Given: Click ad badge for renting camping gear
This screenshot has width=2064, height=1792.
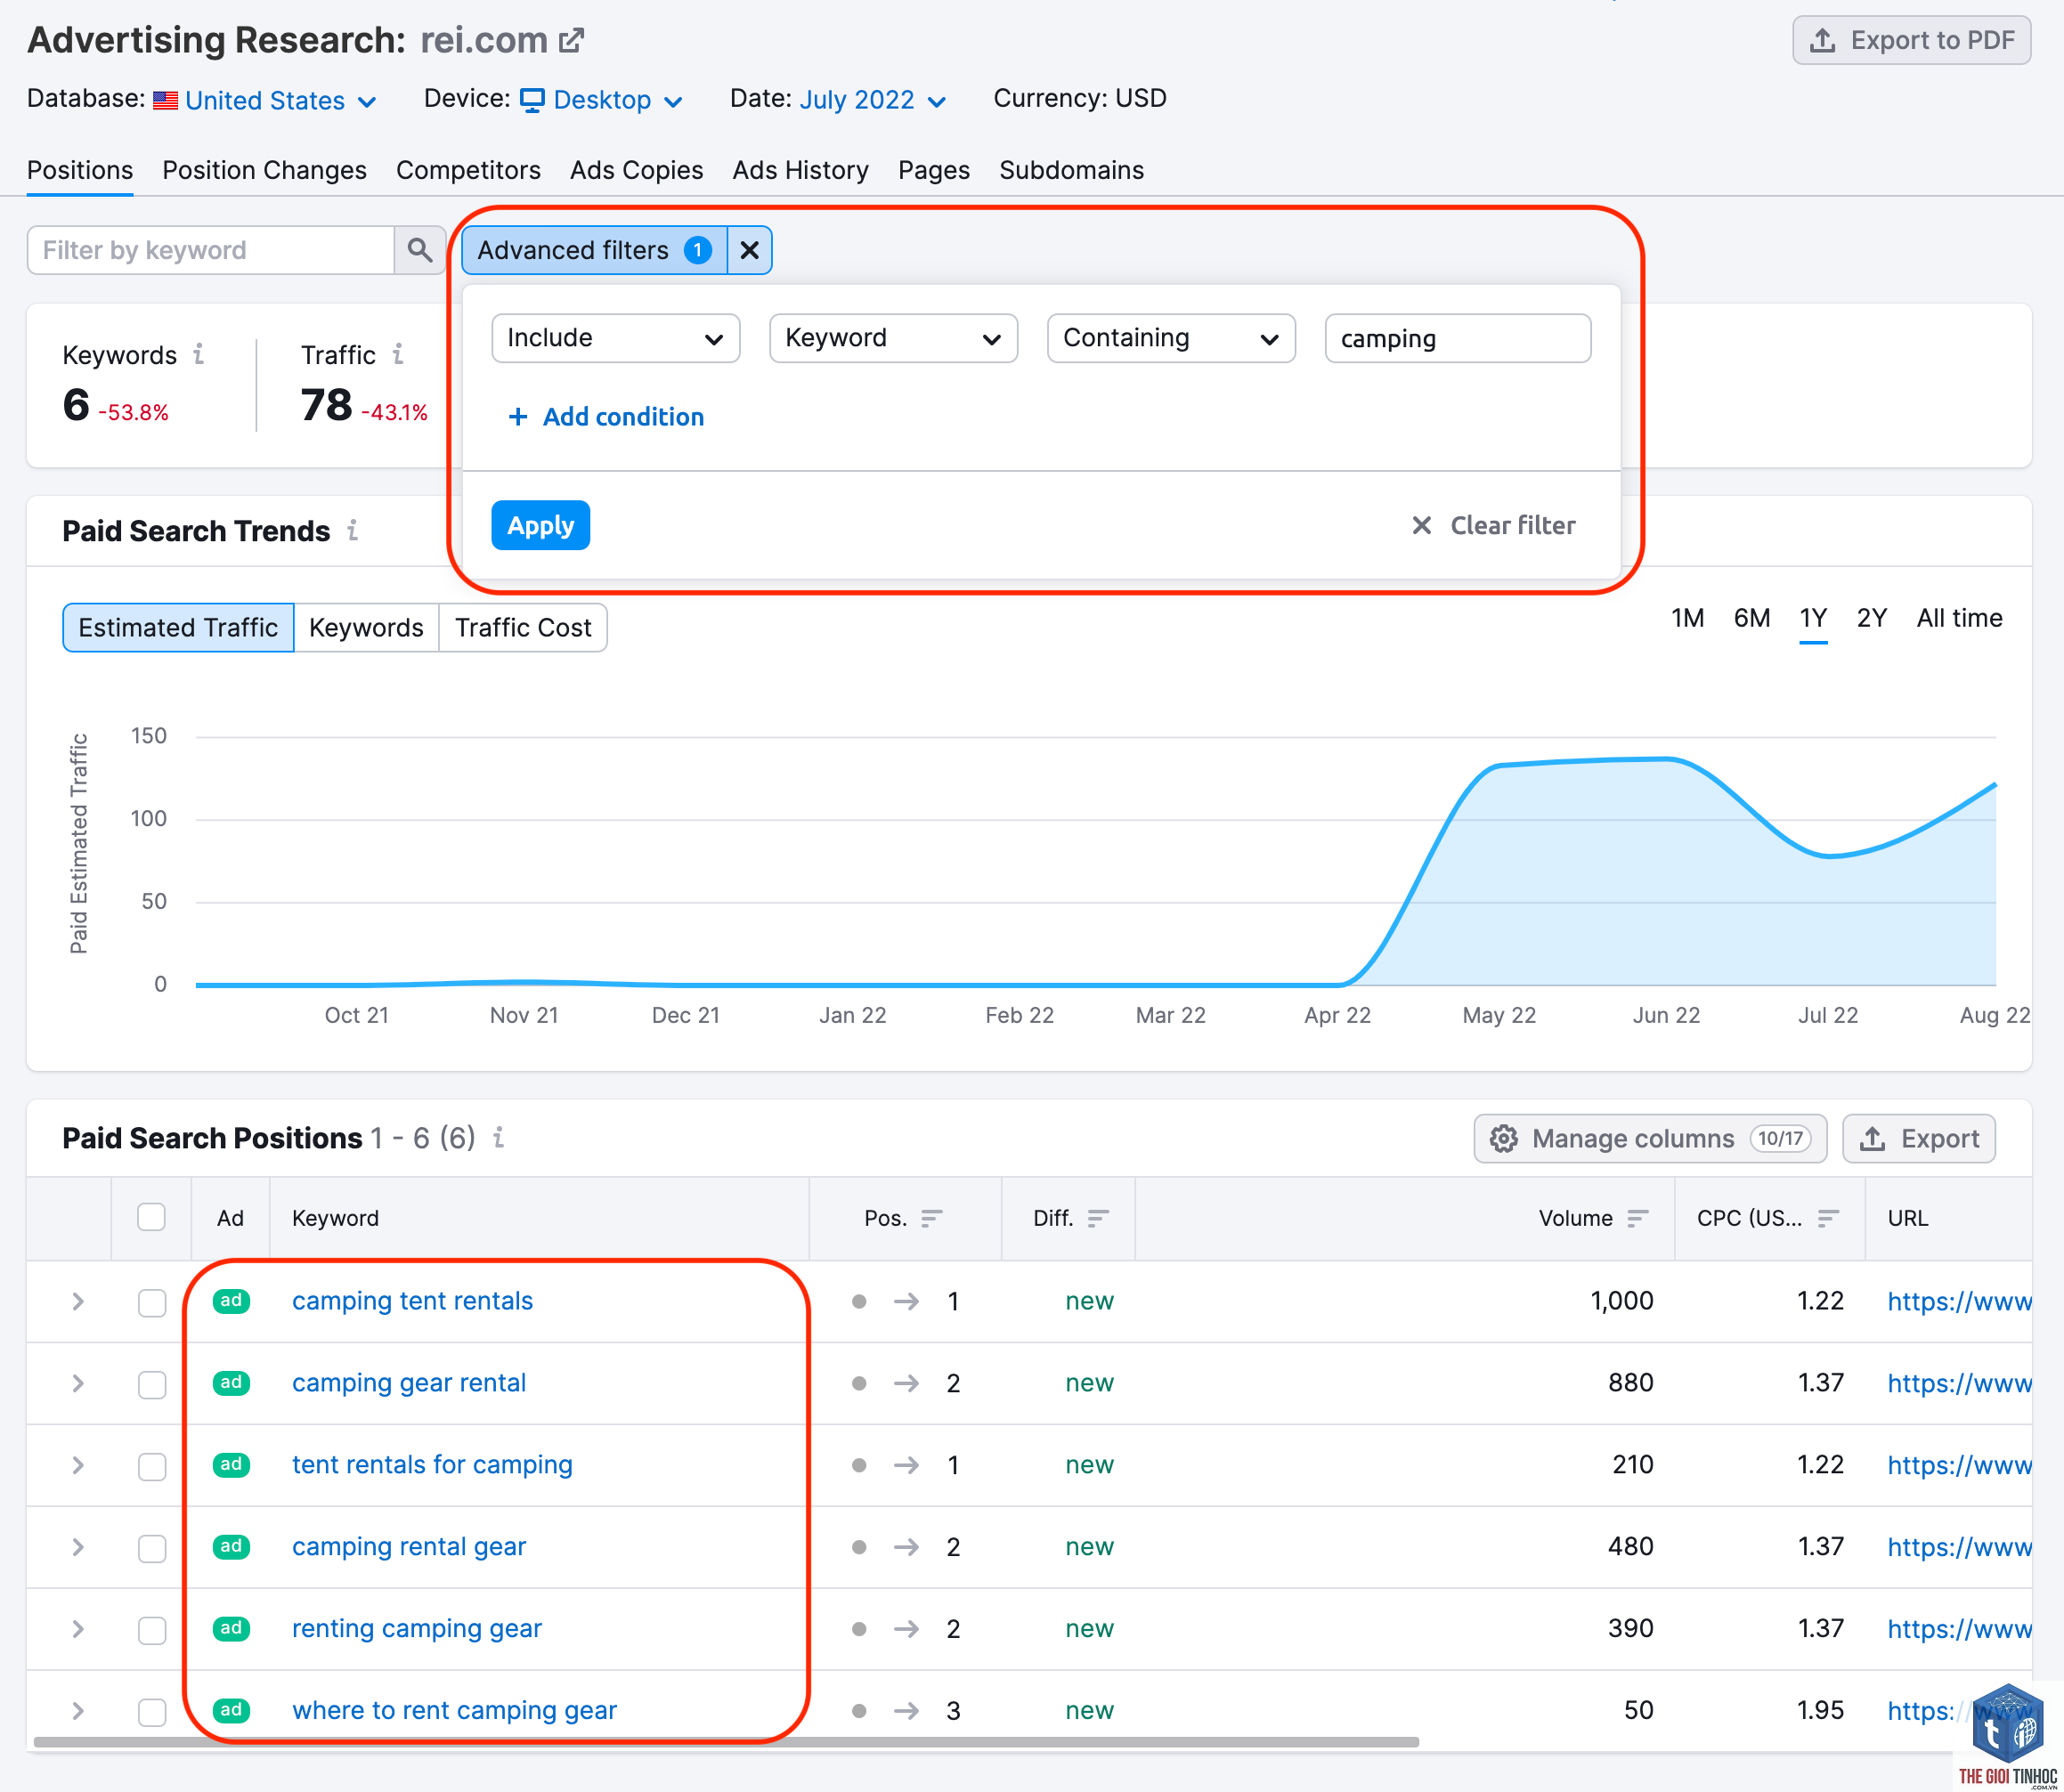Looking at the screenshot, I should (x=231, y=1628).
